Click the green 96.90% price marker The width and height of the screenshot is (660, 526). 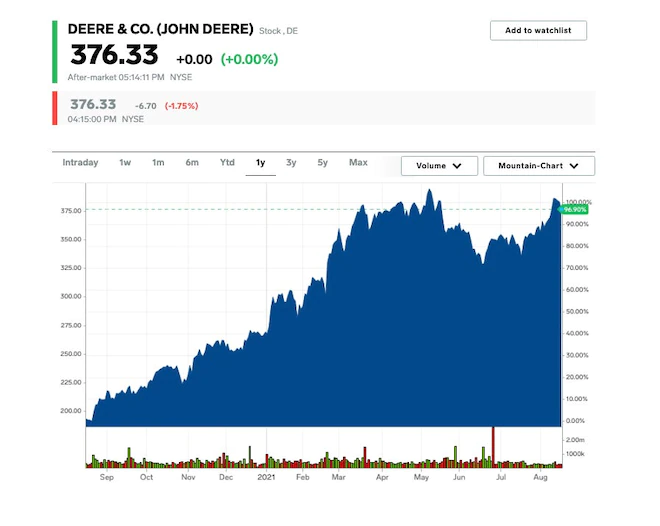point(574,210)
